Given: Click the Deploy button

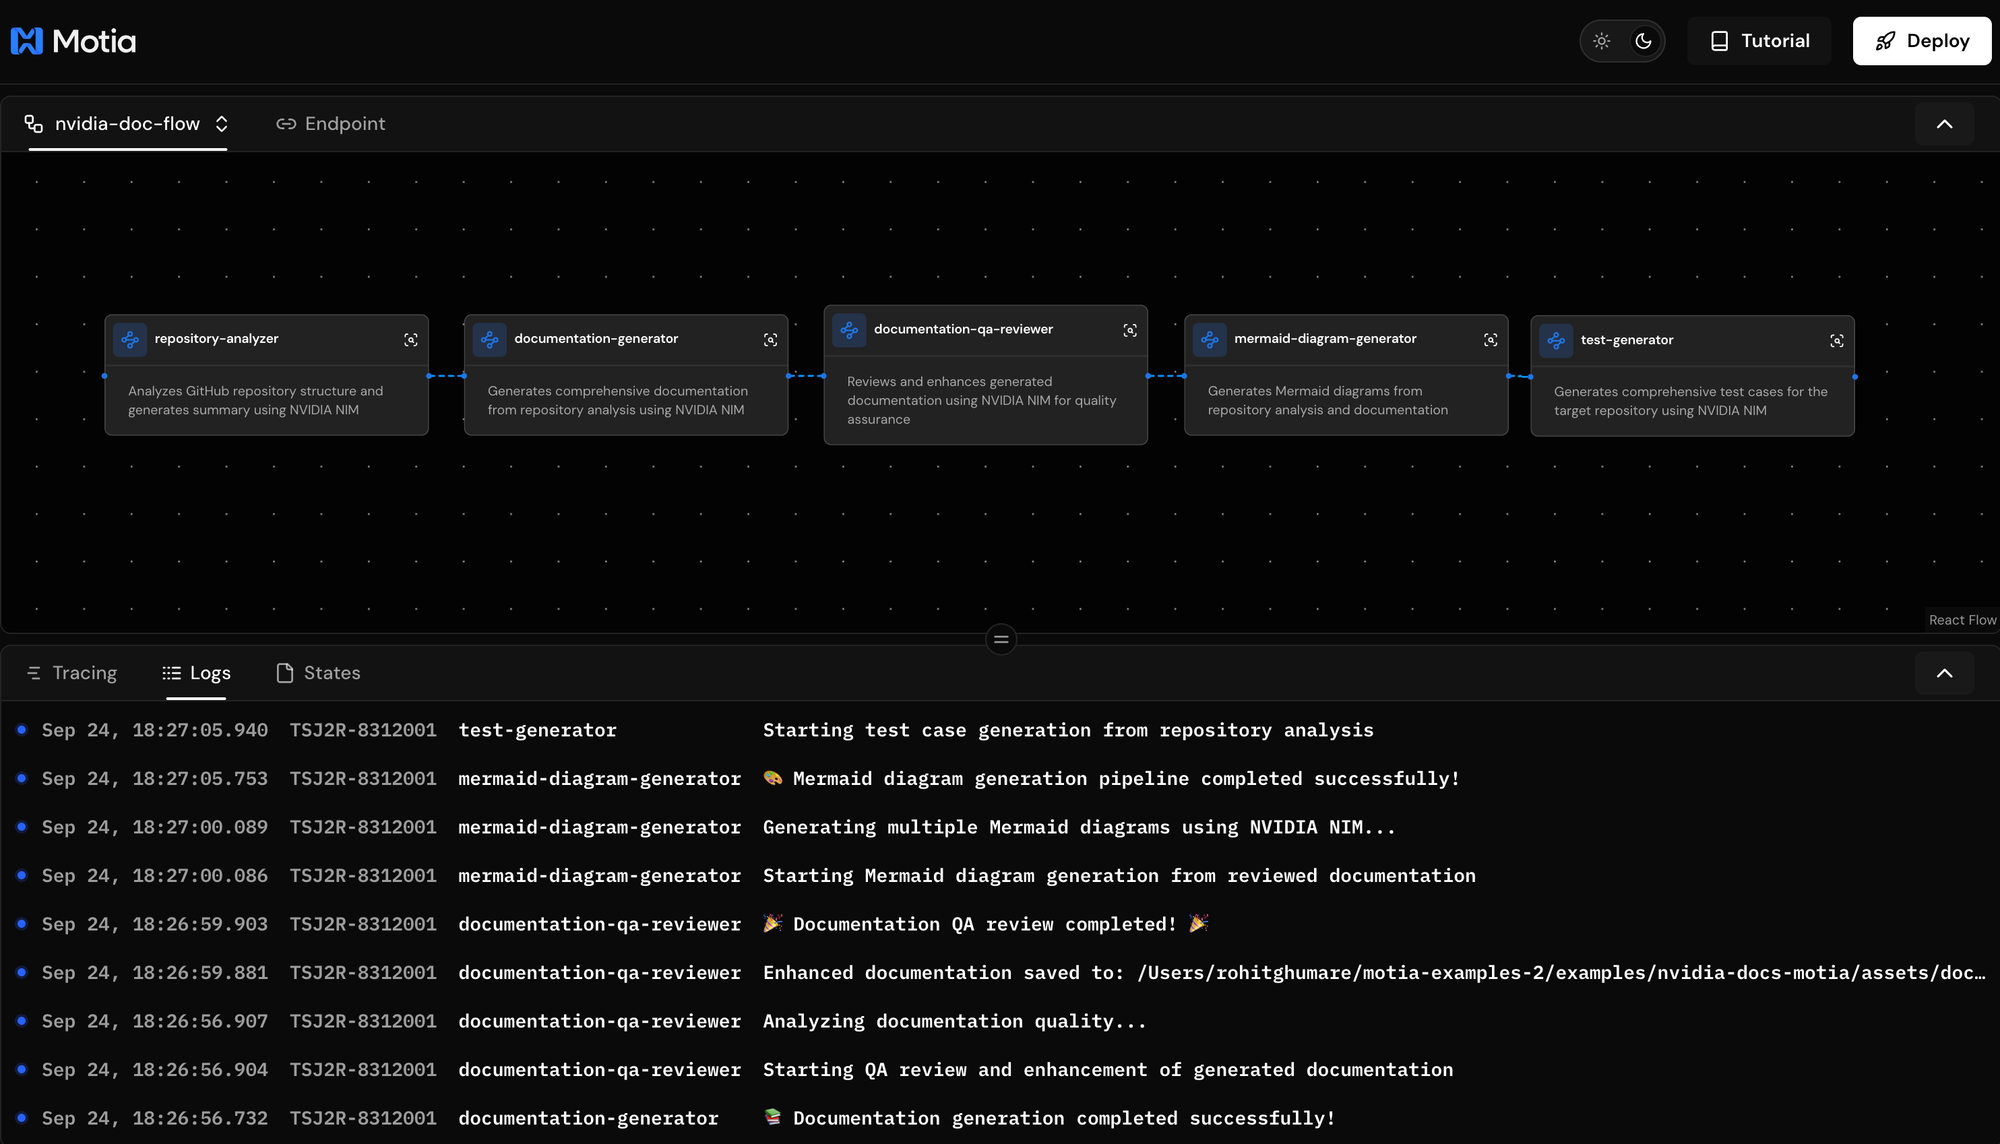Looking at the screenshot, I should [1921, 41].
